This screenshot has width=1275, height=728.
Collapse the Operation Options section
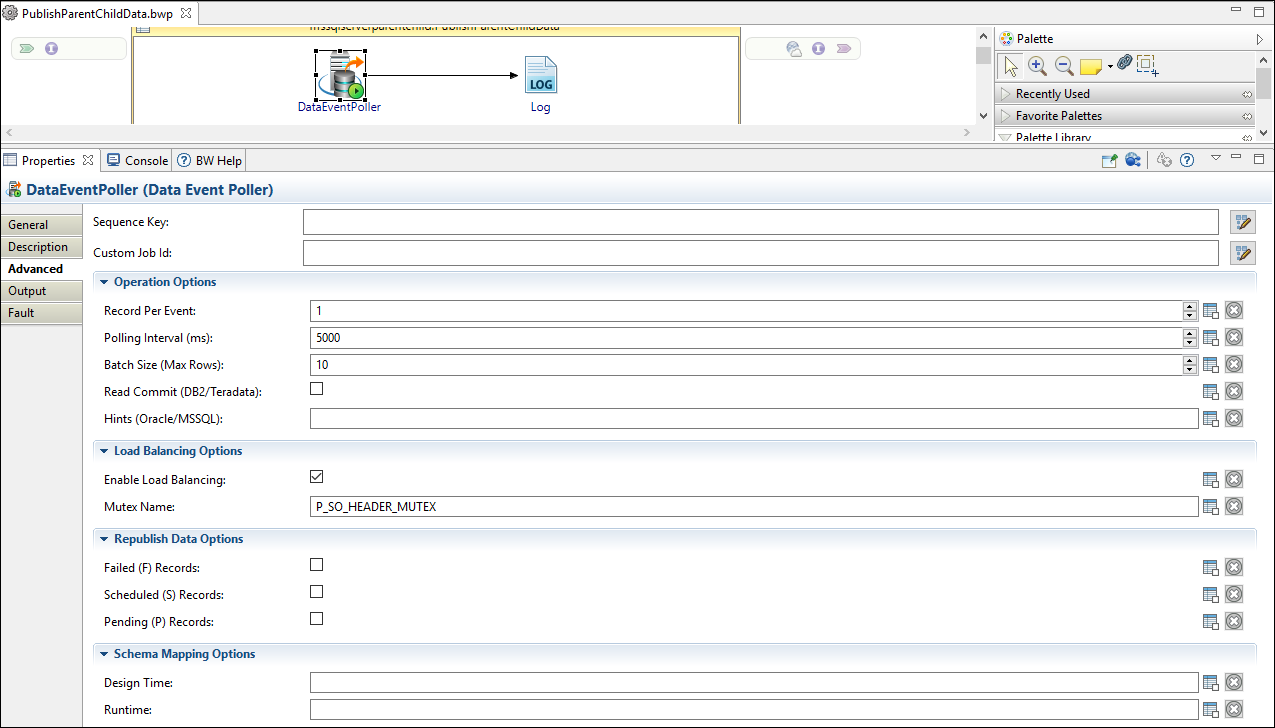(x=104, y=282)
